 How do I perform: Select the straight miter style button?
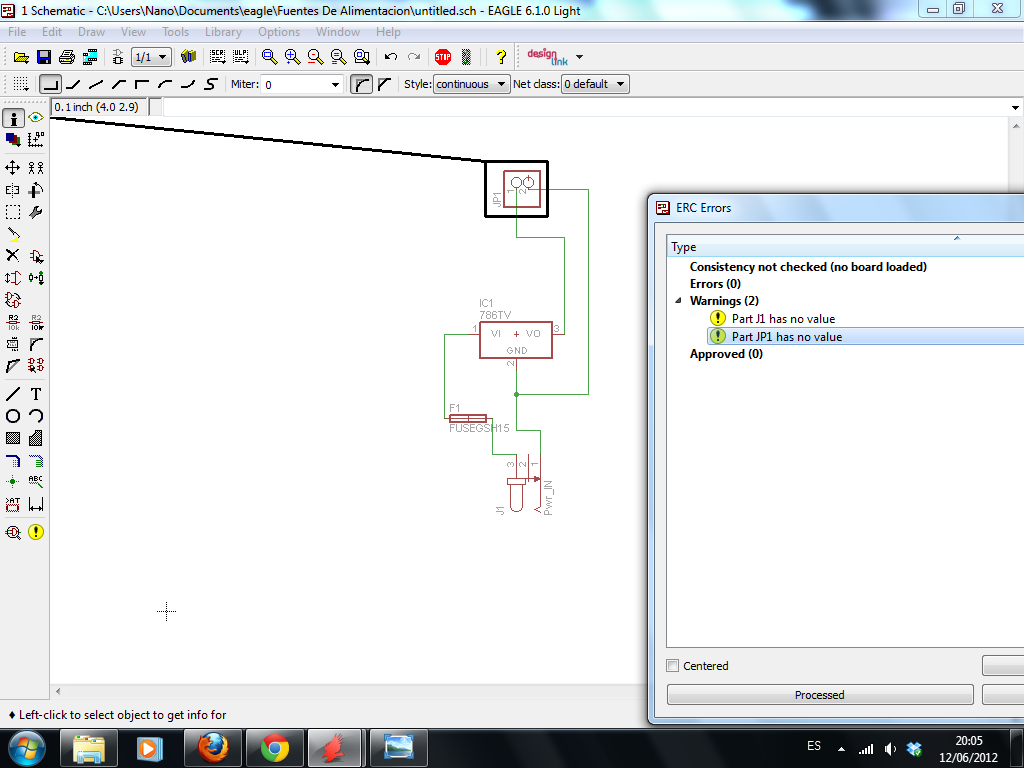[x=384, y=84]
